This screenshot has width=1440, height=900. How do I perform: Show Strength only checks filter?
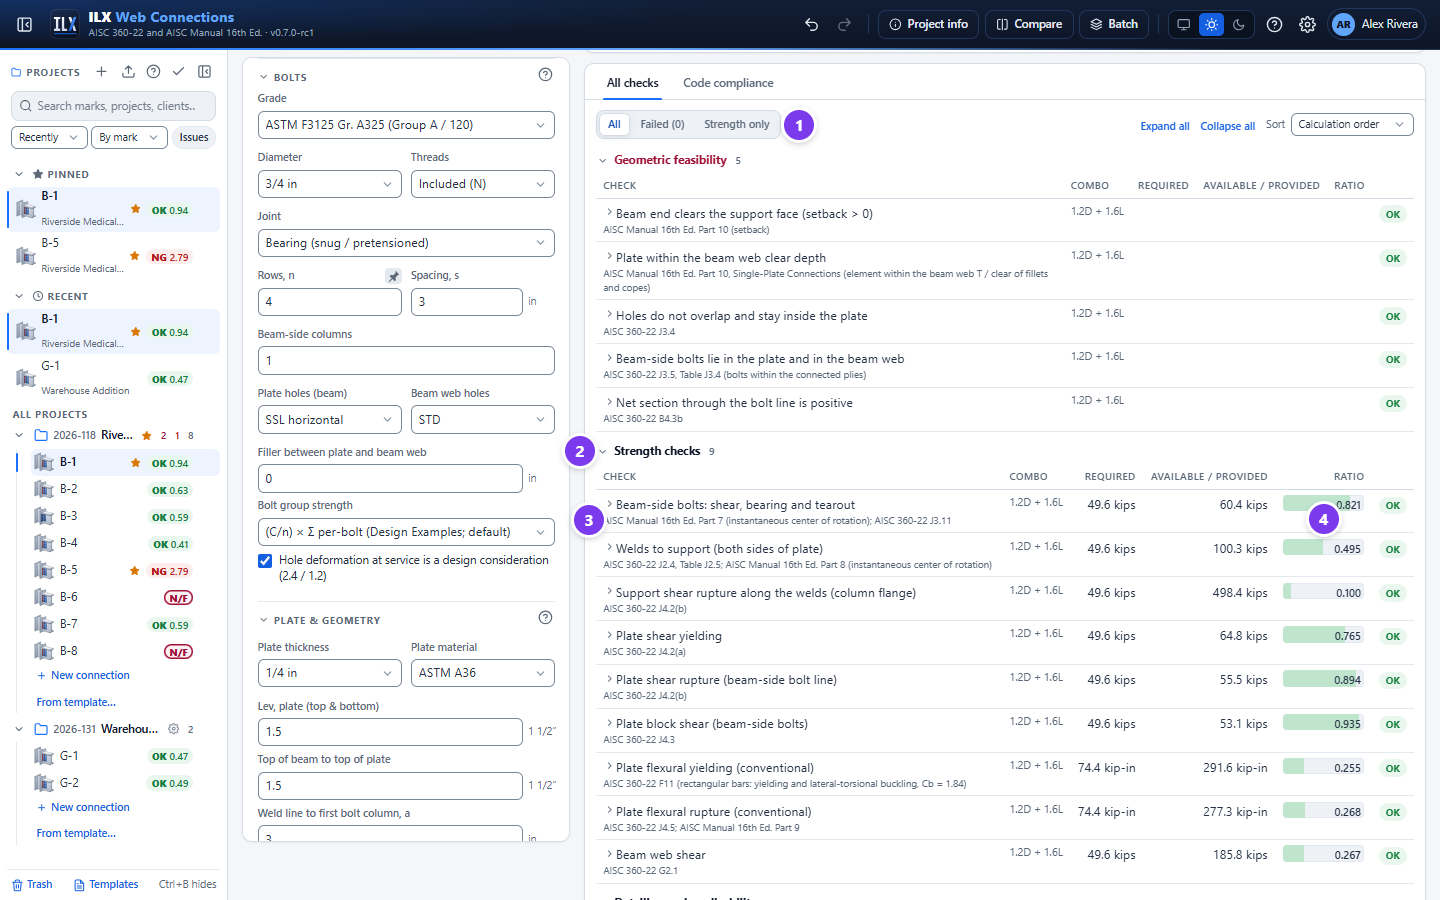[737, 124]
